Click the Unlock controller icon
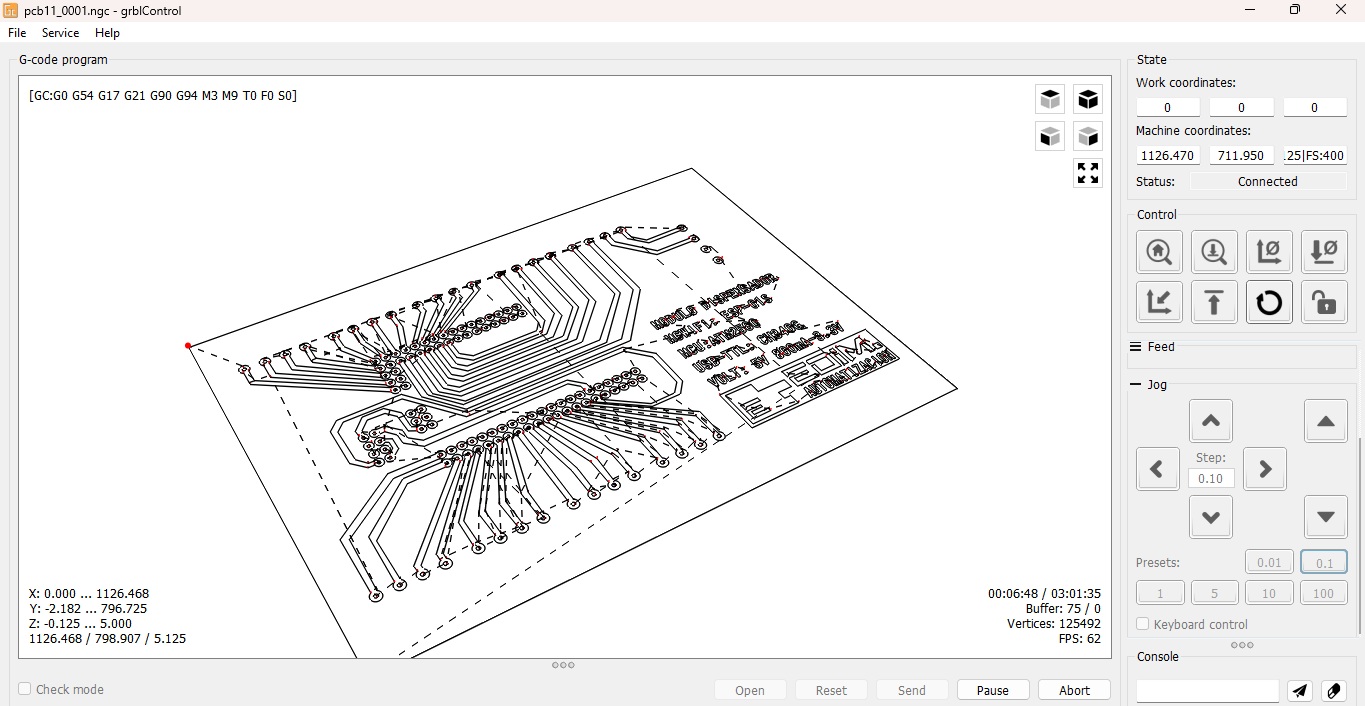 pyautogui.click(x=1324, y=302)
